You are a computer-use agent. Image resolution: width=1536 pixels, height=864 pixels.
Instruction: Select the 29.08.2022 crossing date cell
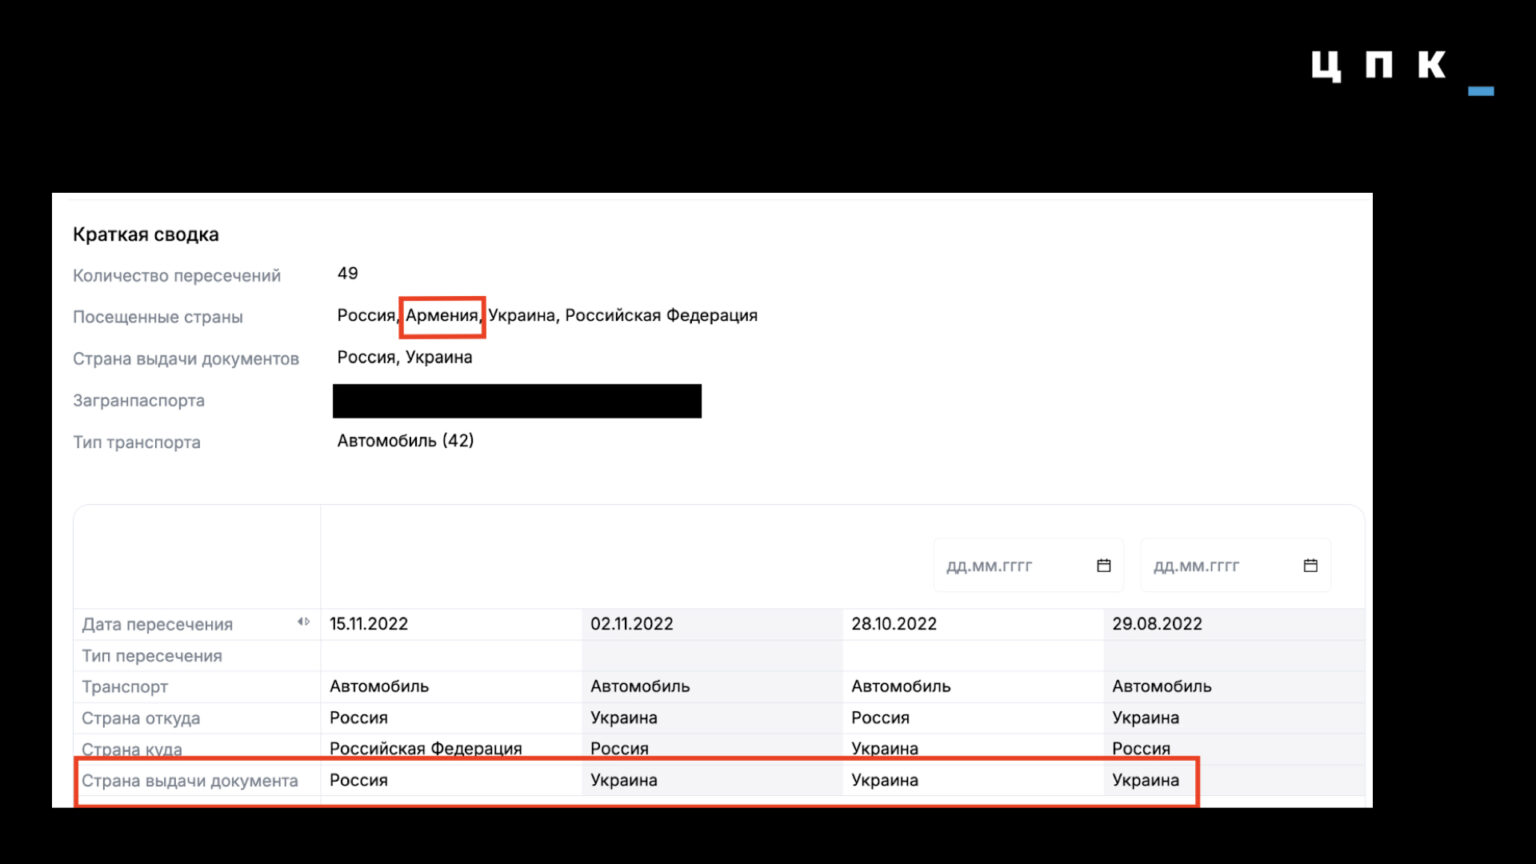(x=1234, y=624)
